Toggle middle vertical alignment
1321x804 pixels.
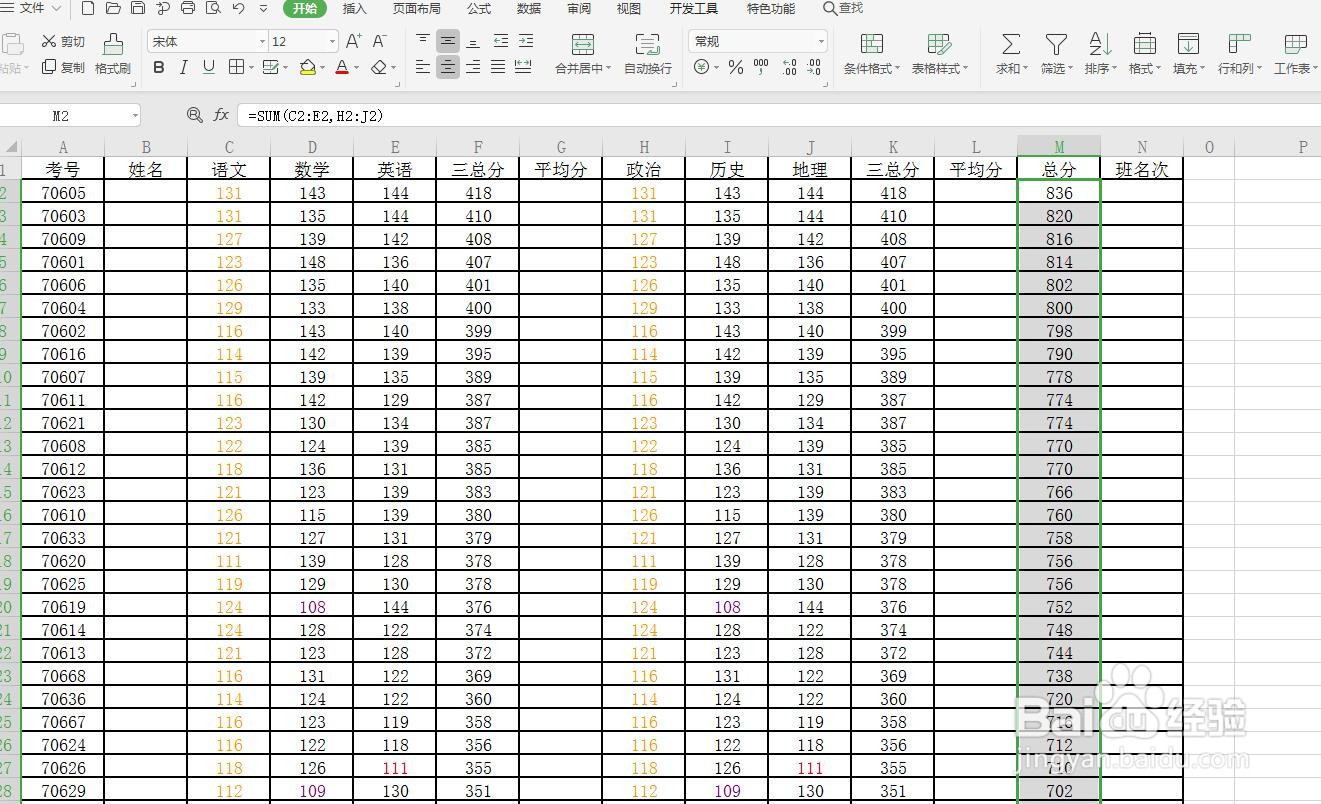[448, 41]
